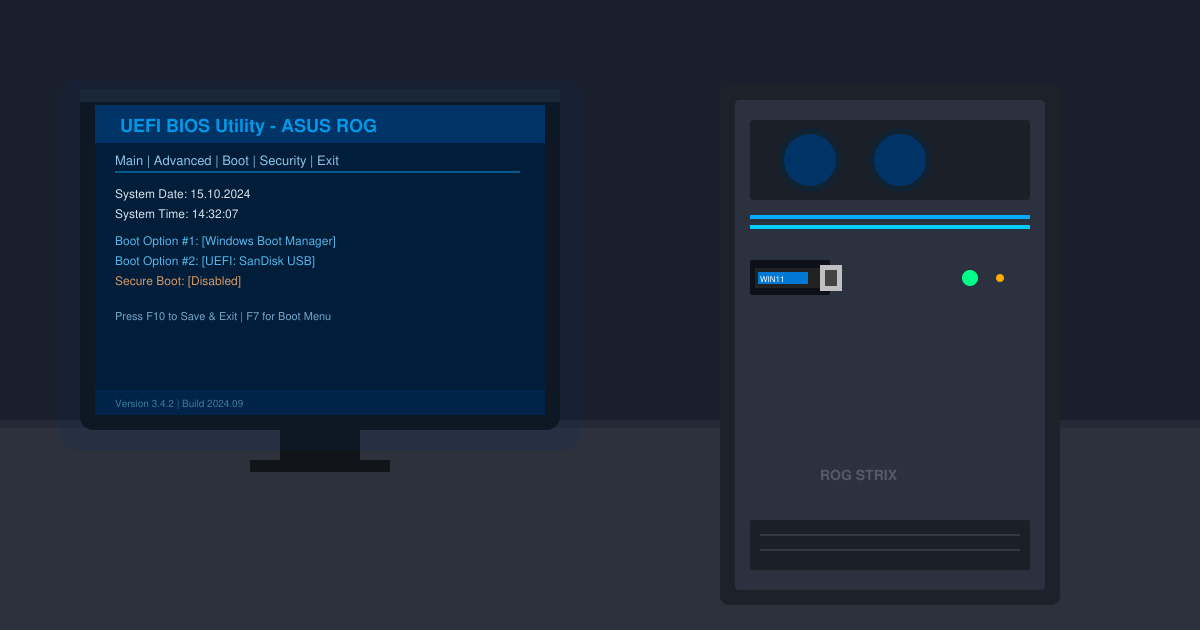Click the right circular fan on tower
Image resolution: width=1200 pixels, height=630 pixels.
(900, 160)
